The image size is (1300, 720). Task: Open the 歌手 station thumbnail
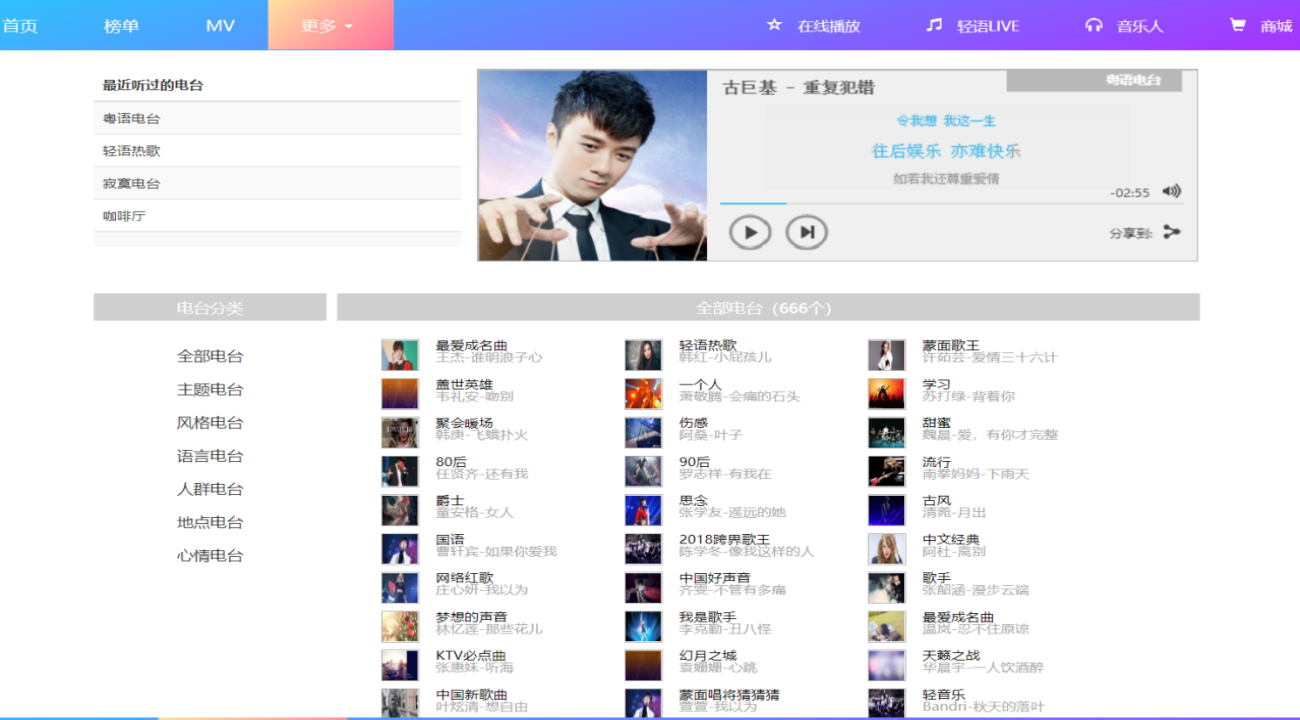click(886, 587)
